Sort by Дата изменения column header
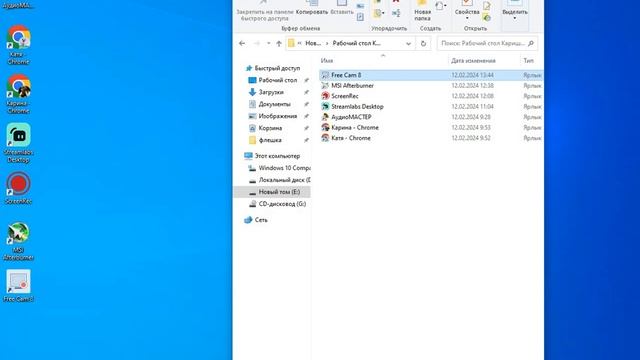 (473, 61)
